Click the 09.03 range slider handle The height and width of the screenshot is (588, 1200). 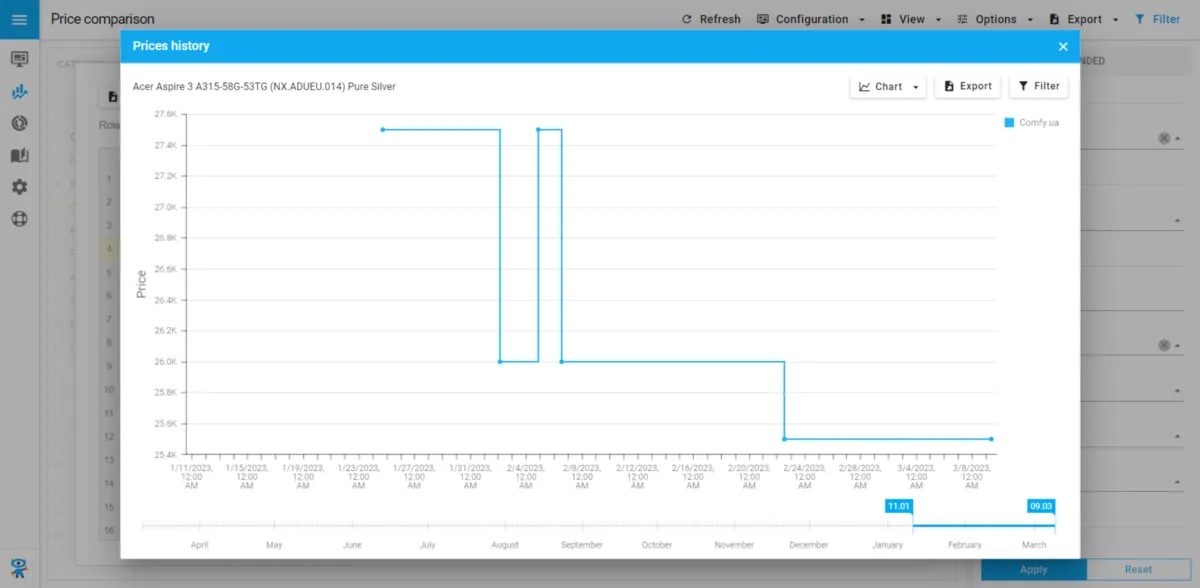(1041, 507)
